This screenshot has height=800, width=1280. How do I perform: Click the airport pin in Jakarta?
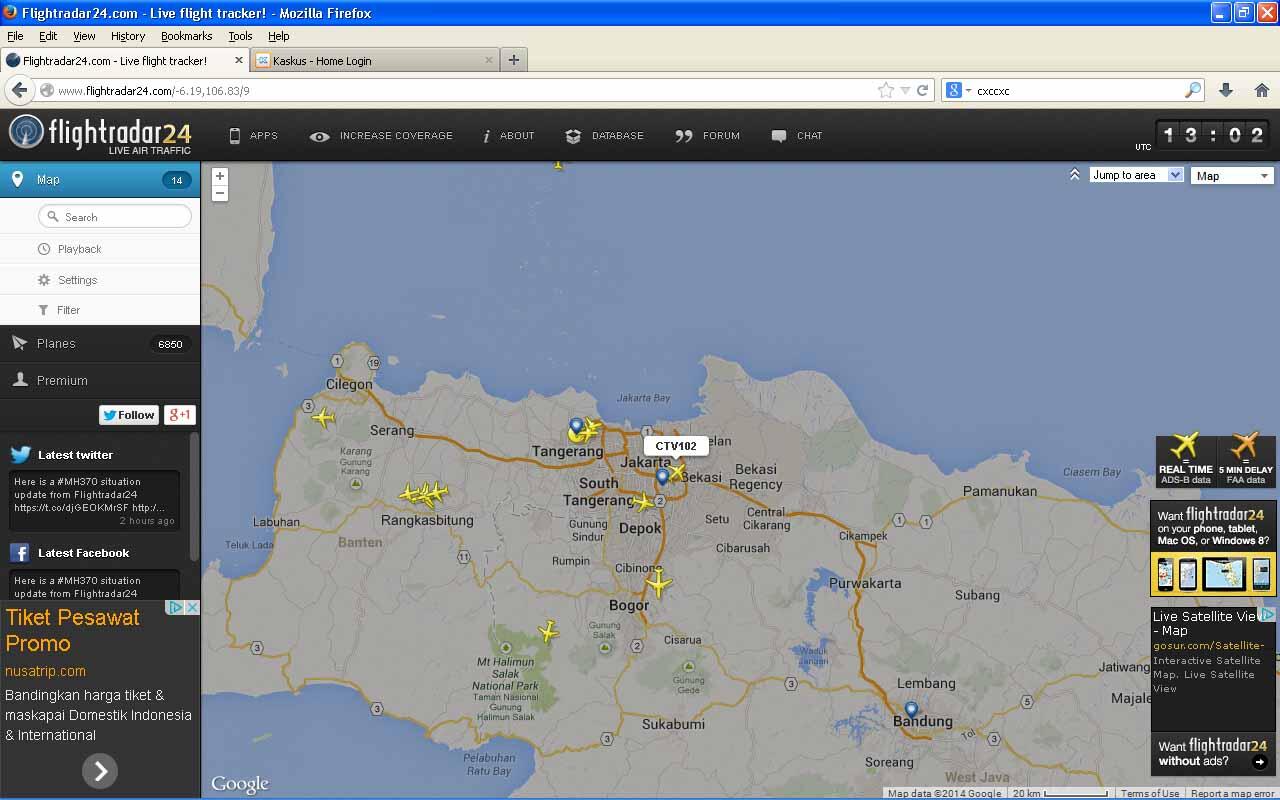(662, 477)
